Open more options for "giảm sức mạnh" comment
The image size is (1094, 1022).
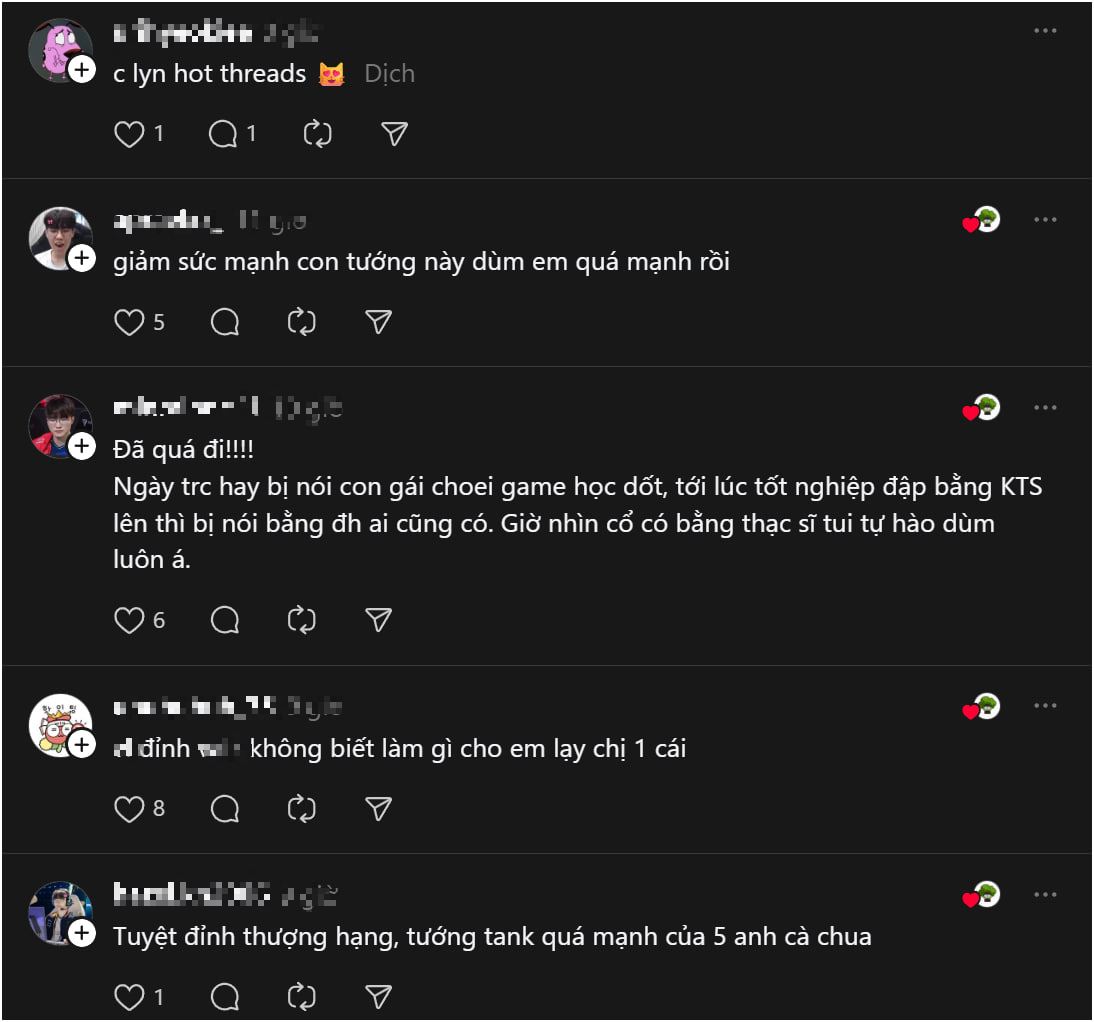pyautogui.click(x=1045, y=220)
